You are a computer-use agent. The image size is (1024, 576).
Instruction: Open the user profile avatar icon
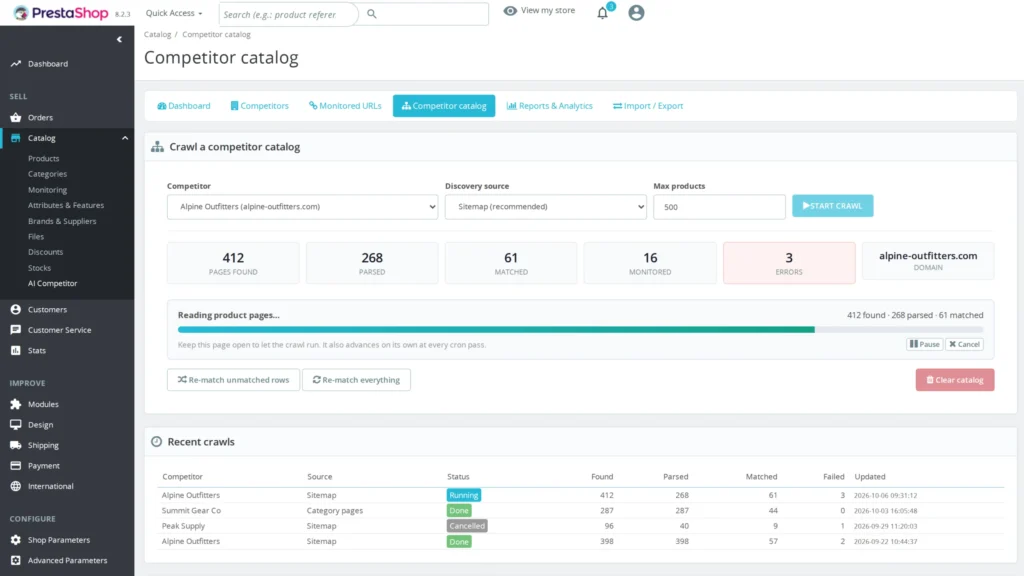pos(636,12)
